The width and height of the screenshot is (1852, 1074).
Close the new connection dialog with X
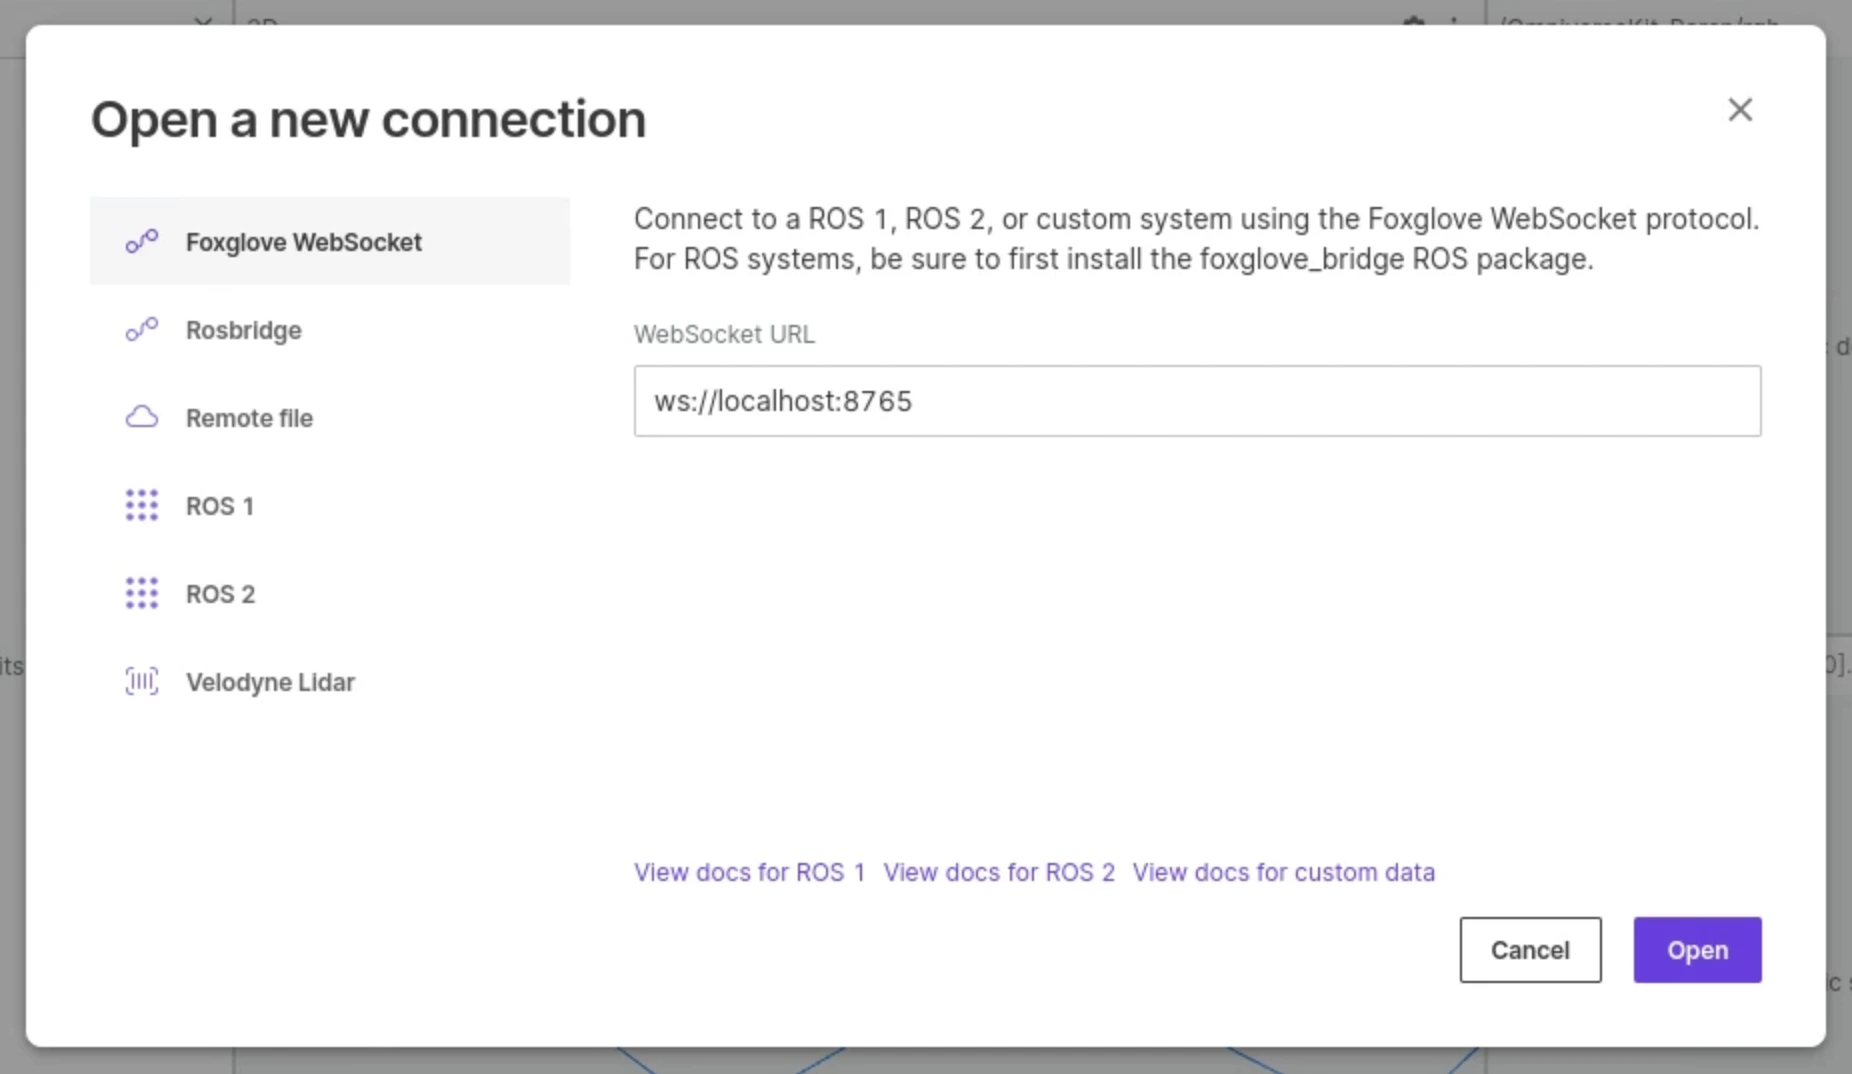[x=1740, y=110]
